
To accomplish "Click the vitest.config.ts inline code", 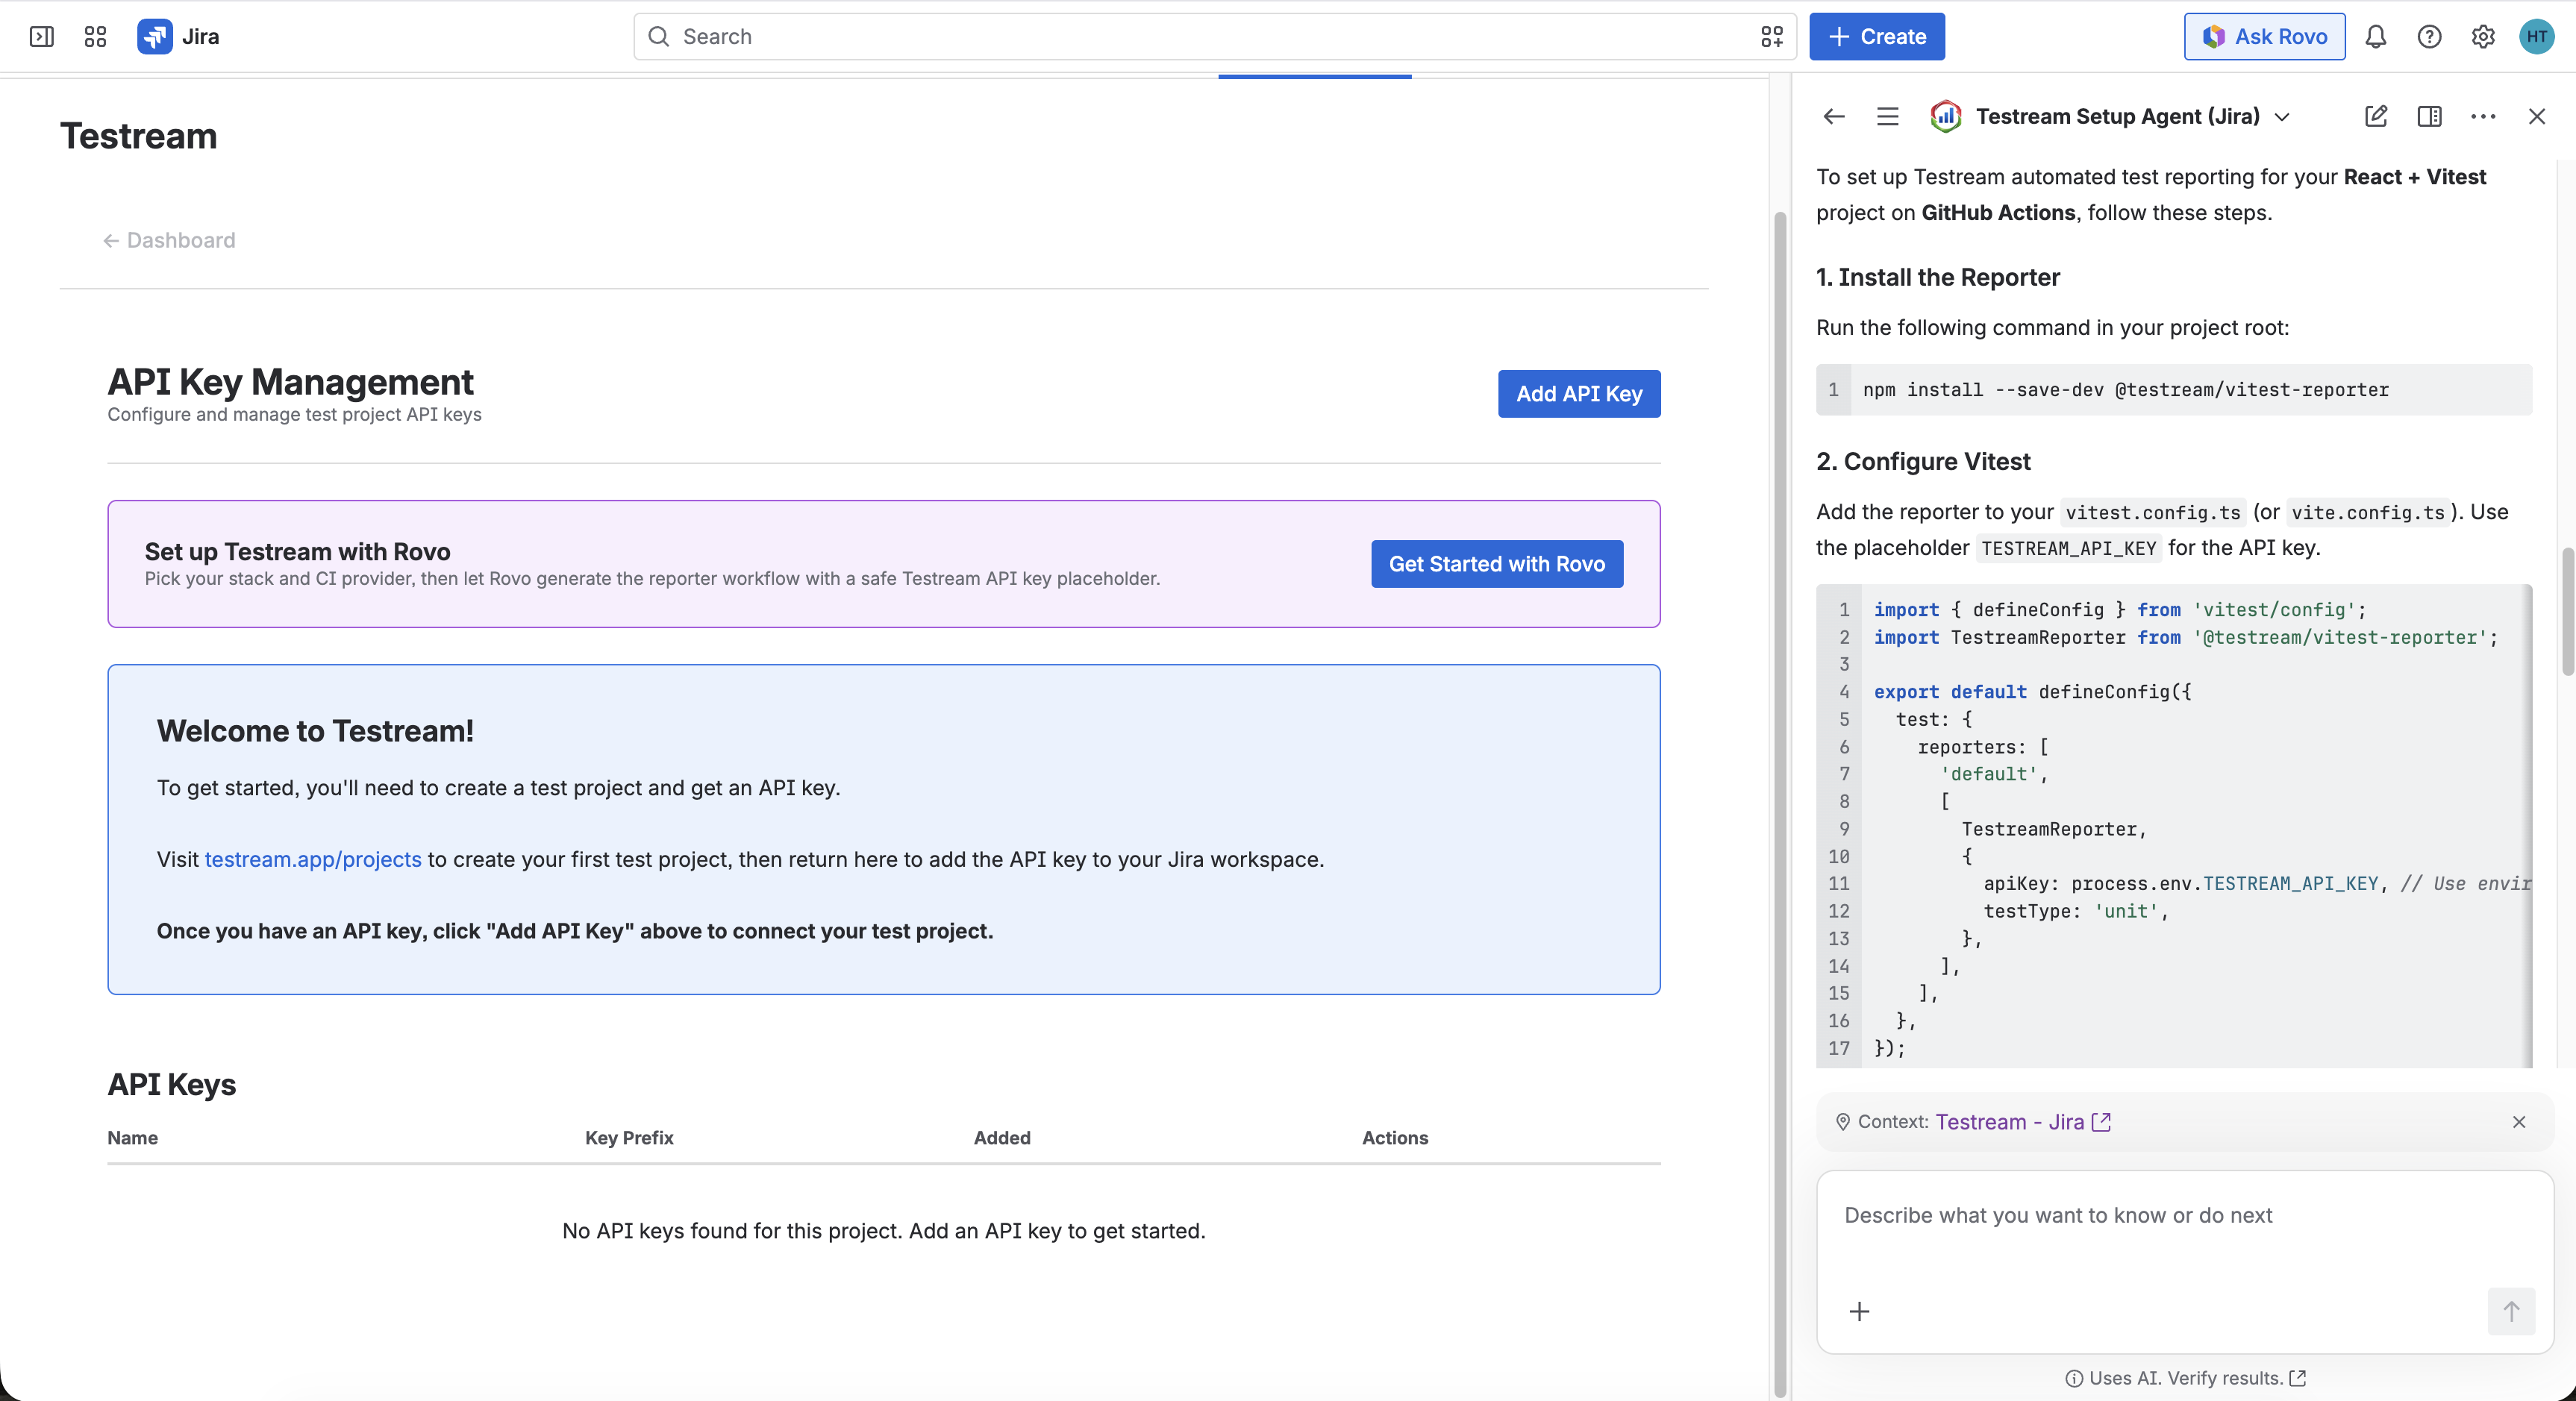I will pyautogui.click(x=2153, y=512).
